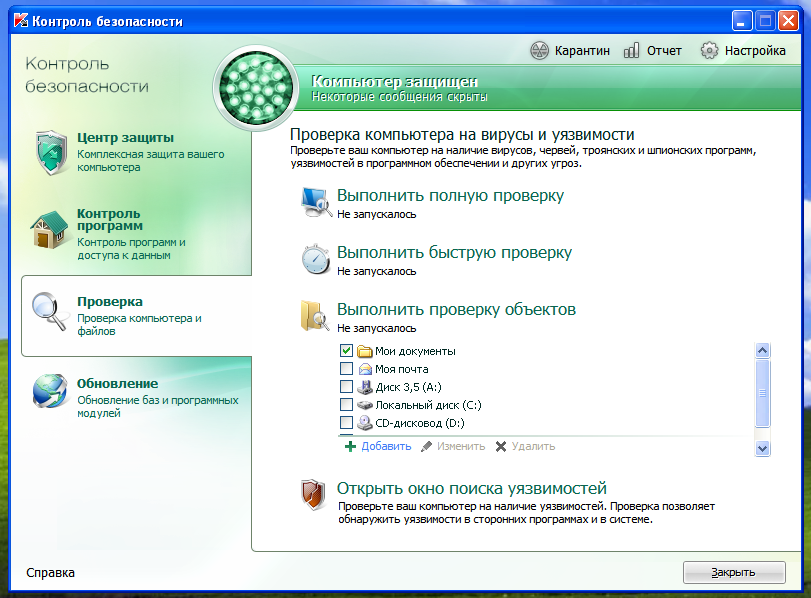Click the Добавить link

[386, 446]
